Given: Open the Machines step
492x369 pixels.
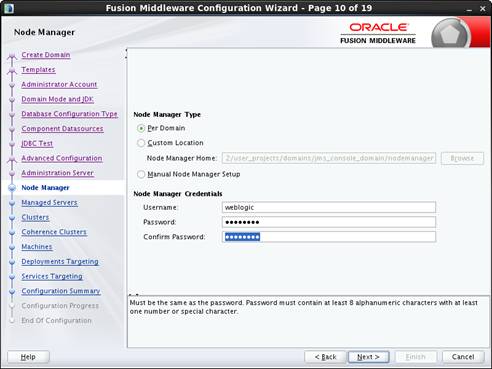Looking at the screenshot, I should point(37,247).
